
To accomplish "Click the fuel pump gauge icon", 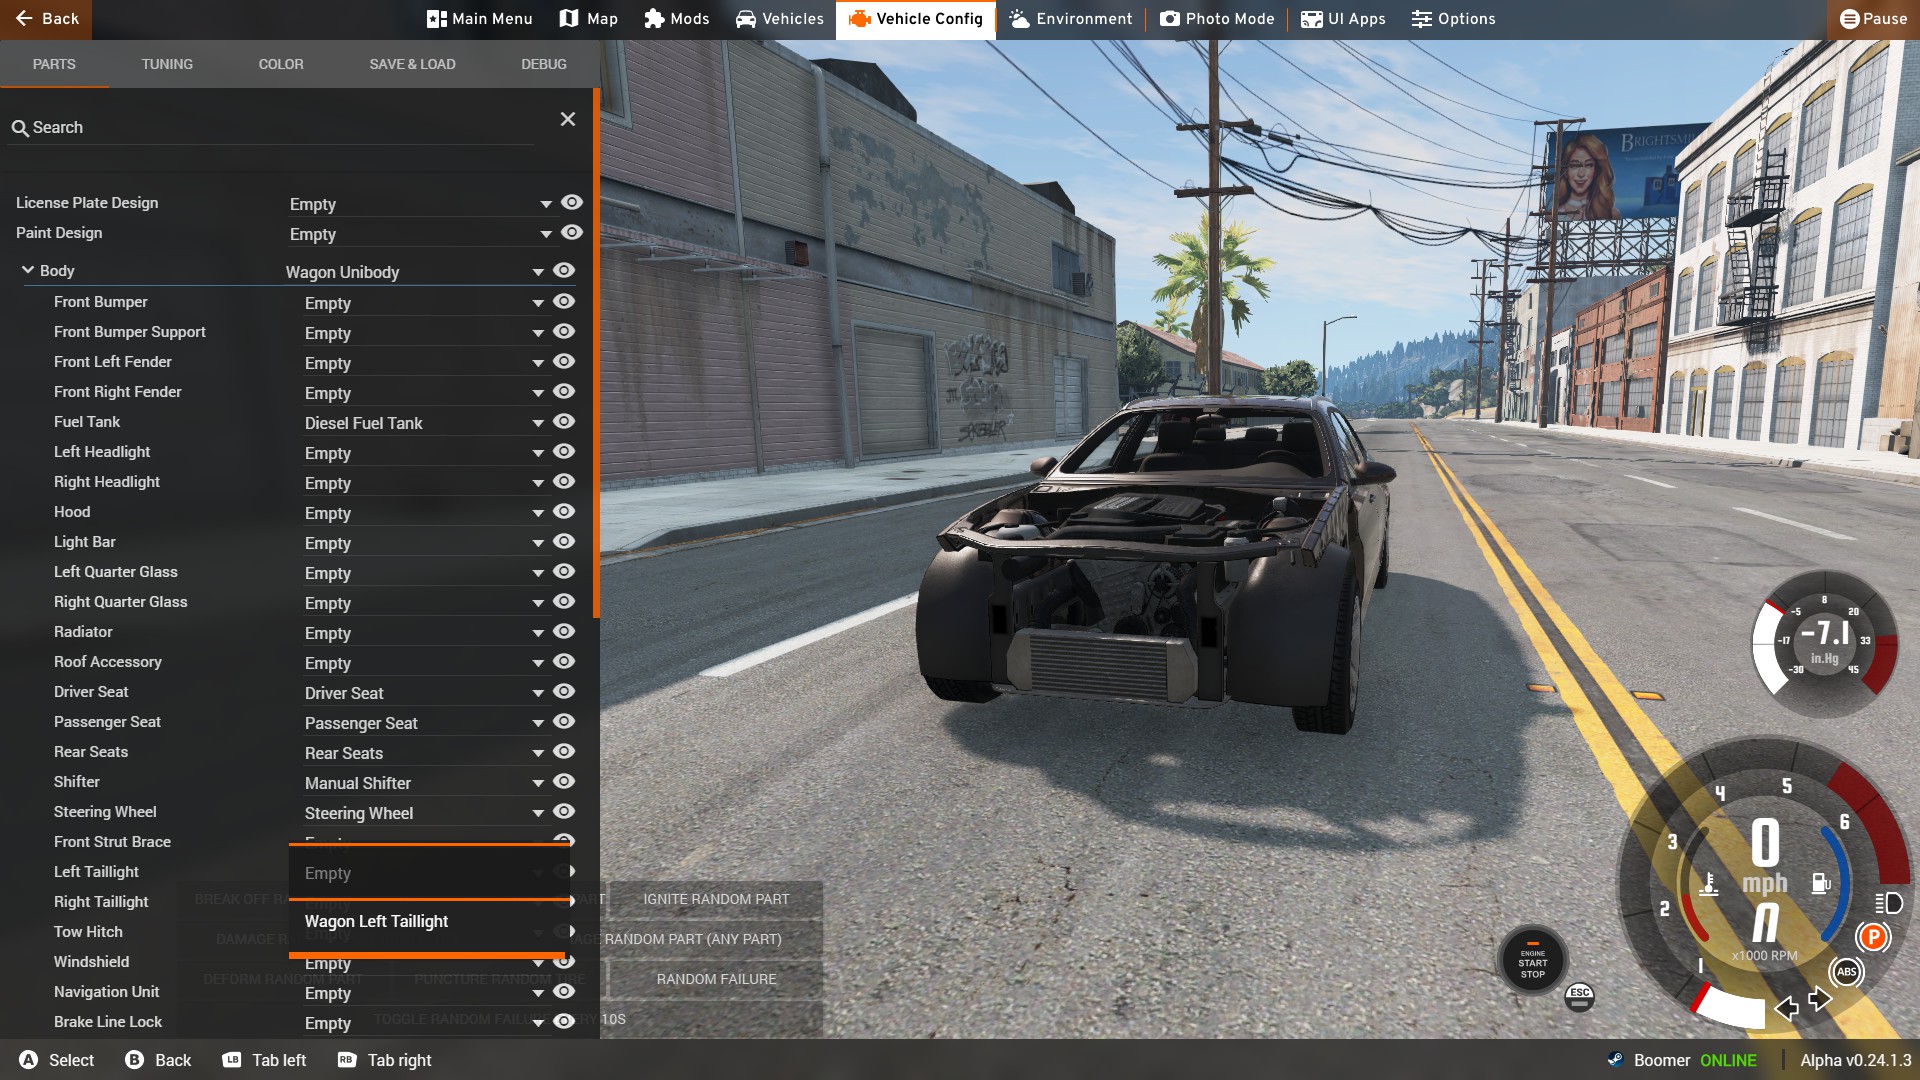I will pos(1820,883).
